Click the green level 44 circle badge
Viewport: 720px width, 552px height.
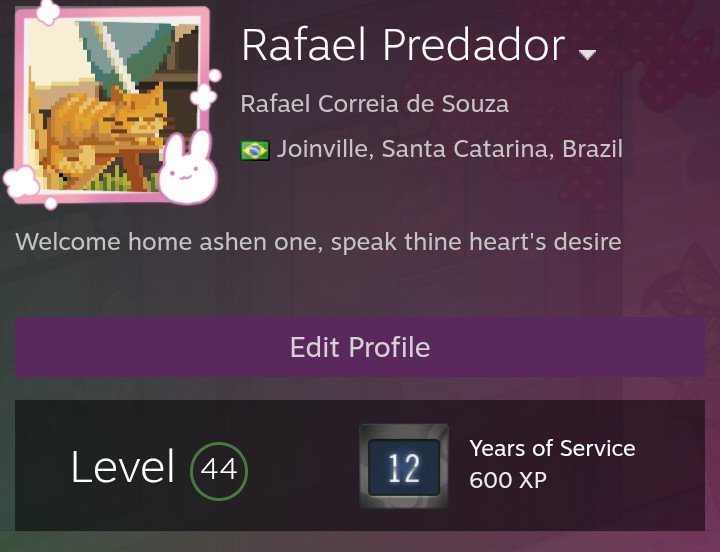click(x=219, y=468)
